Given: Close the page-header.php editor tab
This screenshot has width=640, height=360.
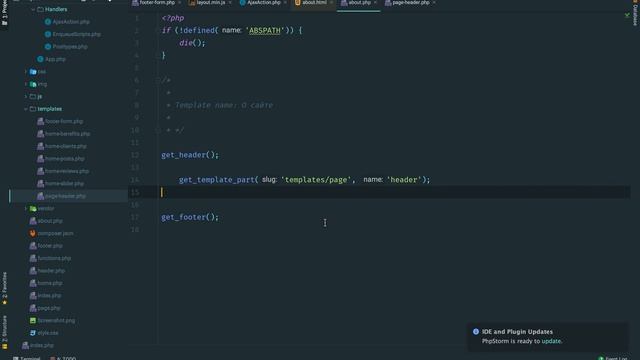Looking at the screenshot, I should [x=434, y=2].
